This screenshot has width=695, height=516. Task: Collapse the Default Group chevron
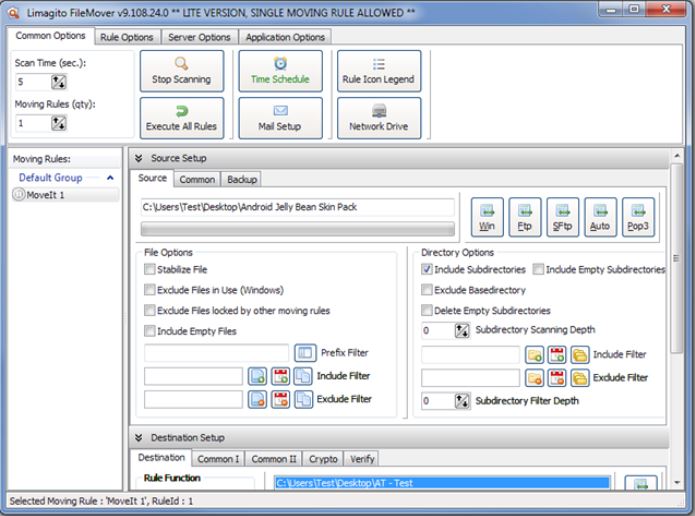click(x=110, y=178)
